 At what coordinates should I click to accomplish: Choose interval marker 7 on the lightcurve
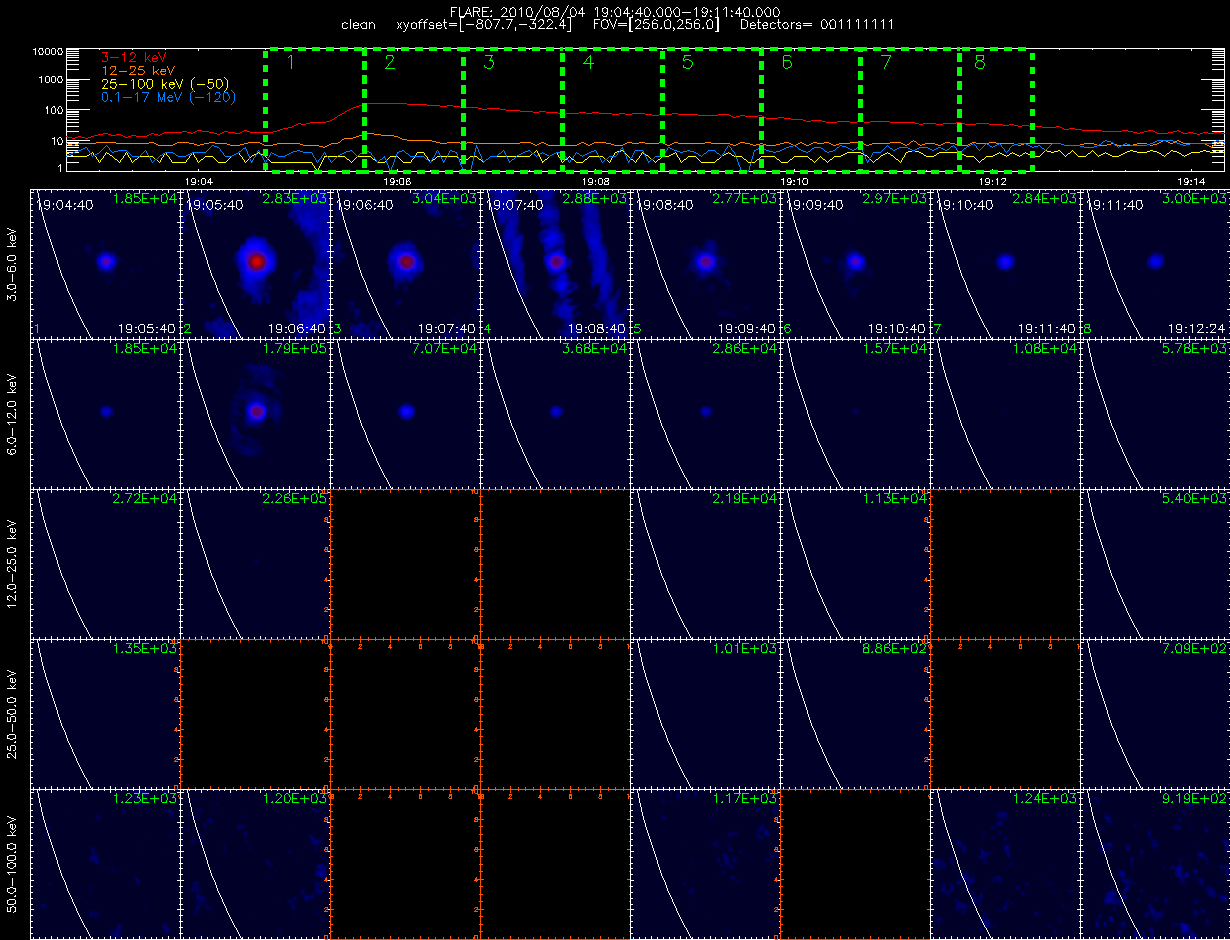tap(885, 63)
